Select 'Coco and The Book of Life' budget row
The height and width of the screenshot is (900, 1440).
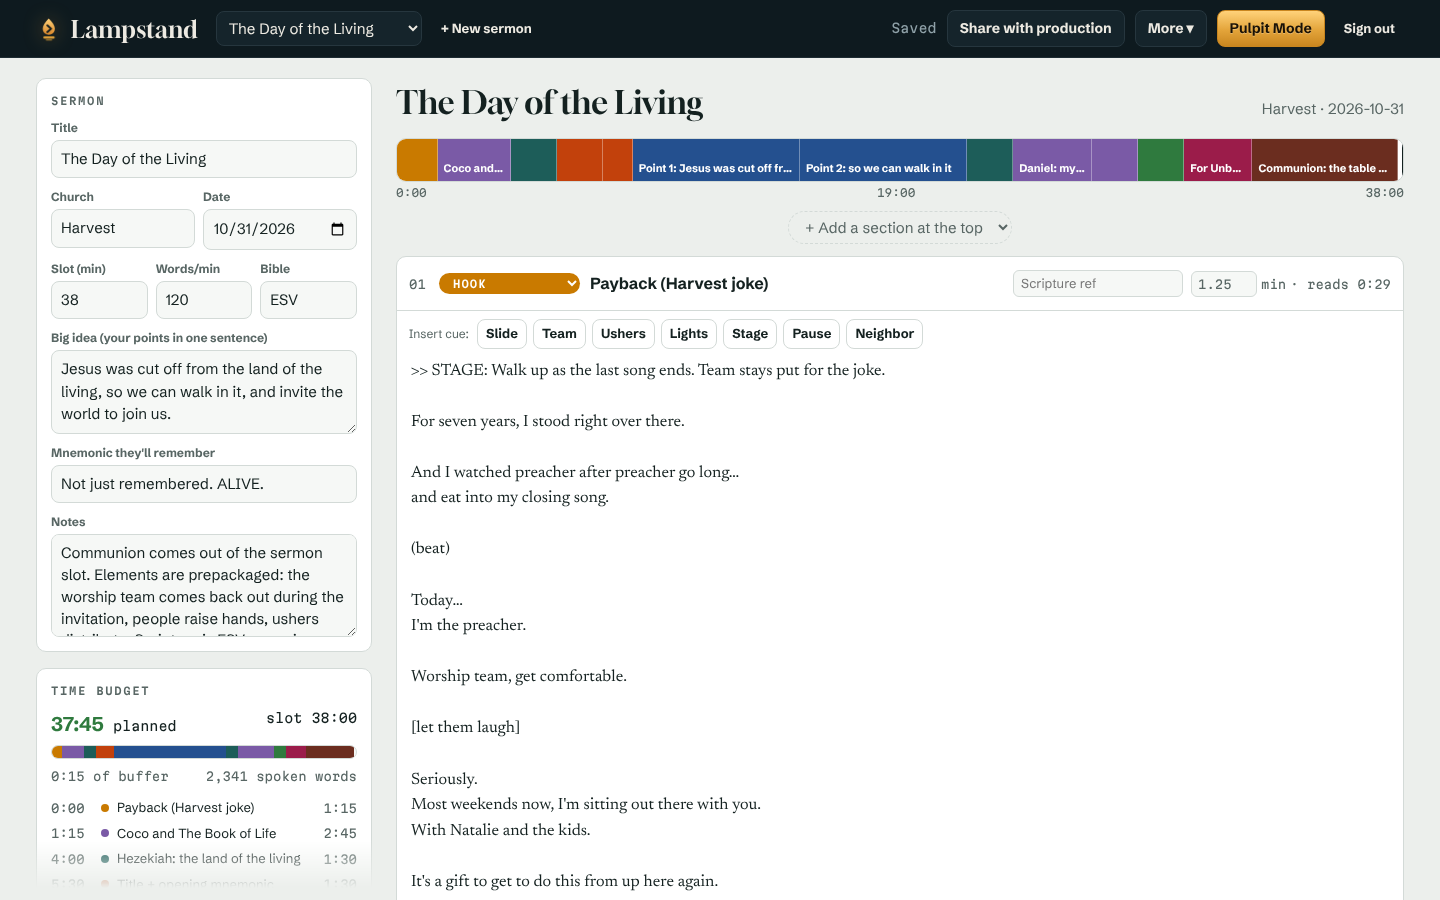pos(204,834)
